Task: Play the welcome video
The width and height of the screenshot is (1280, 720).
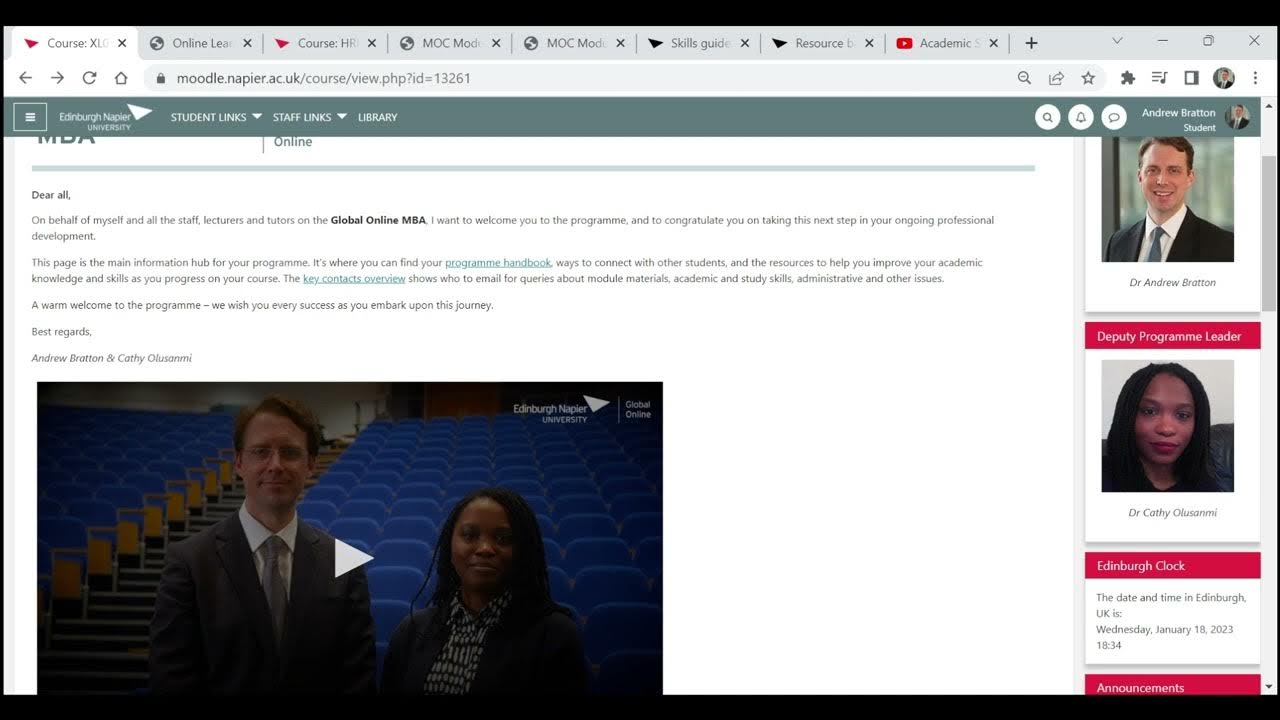Action: 352,558
